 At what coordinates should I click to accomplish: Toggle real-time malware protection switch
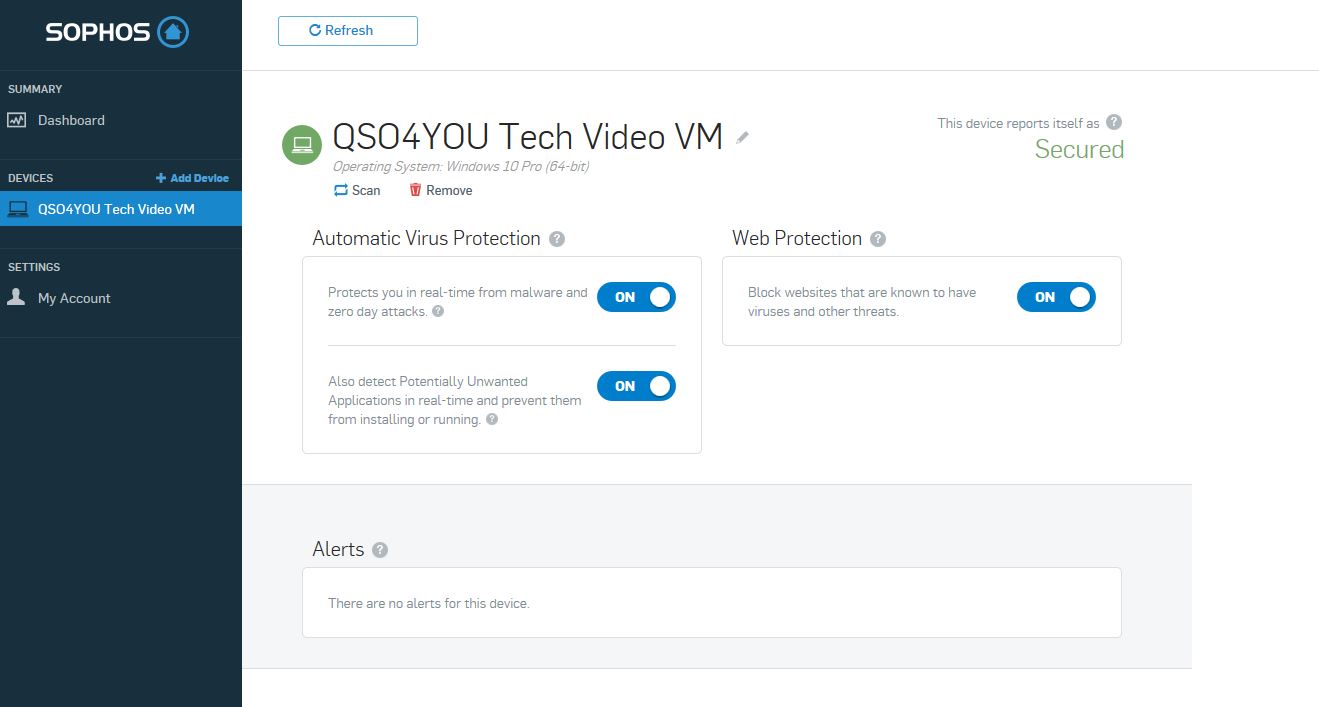[636, 297]
